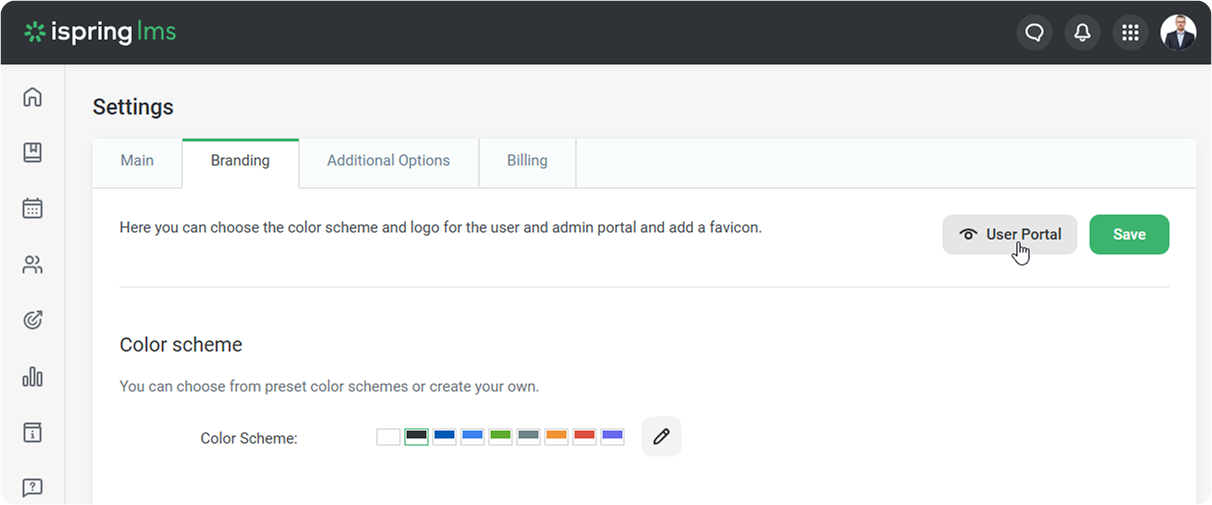Switch to the Main tab
Screen dimensions: 1212x505
click(x=137, y=160)
